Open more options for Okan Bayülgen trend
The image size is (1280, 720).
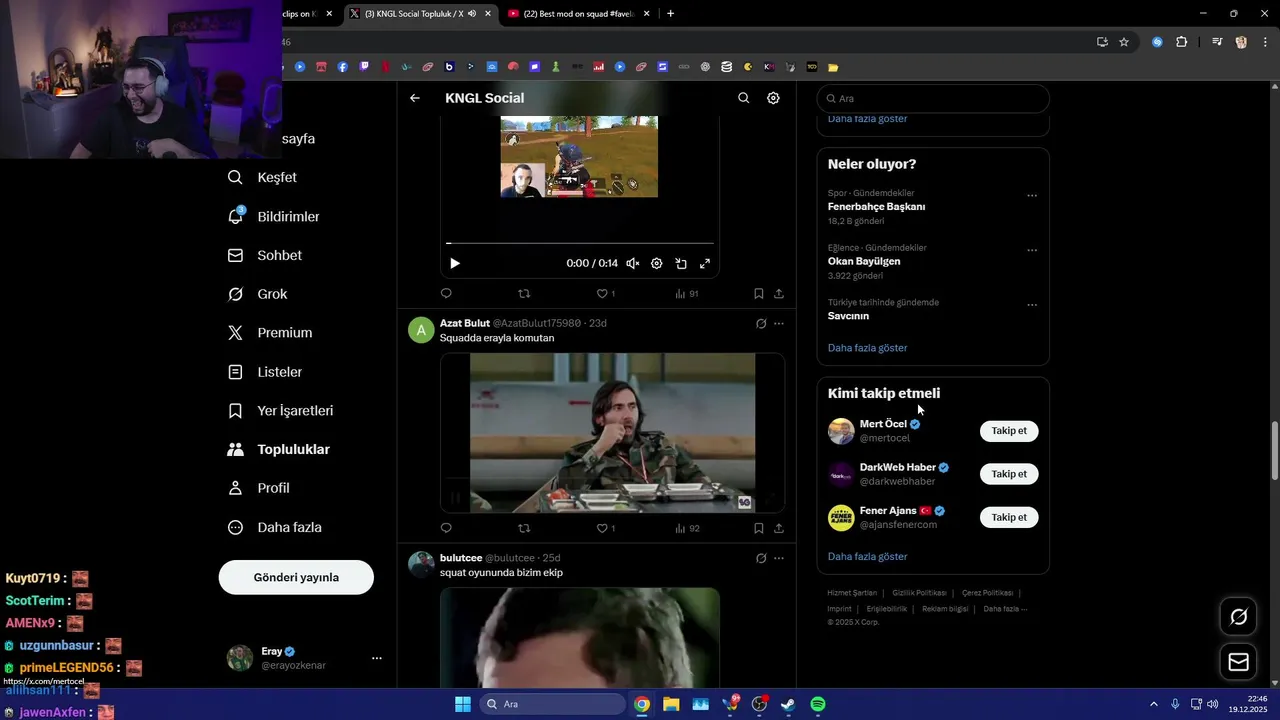coord(1032,250)
